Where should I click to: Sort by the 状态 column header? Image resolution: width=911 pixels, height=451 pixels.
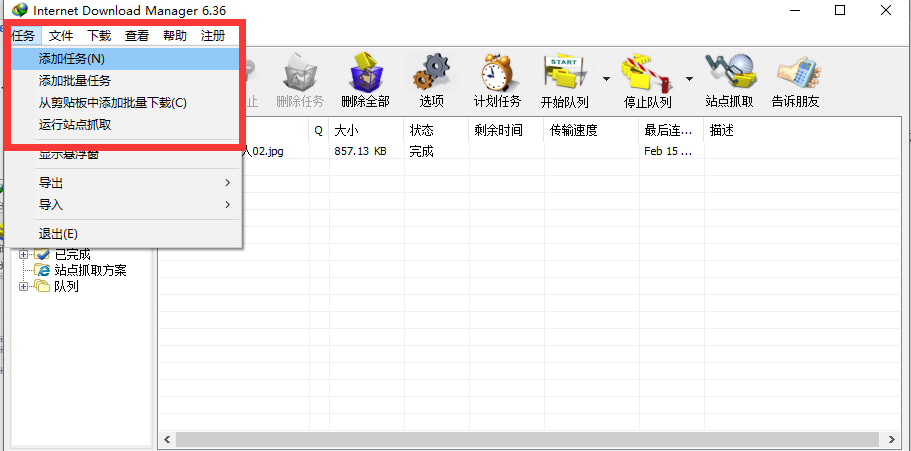(x=436, y=131)
